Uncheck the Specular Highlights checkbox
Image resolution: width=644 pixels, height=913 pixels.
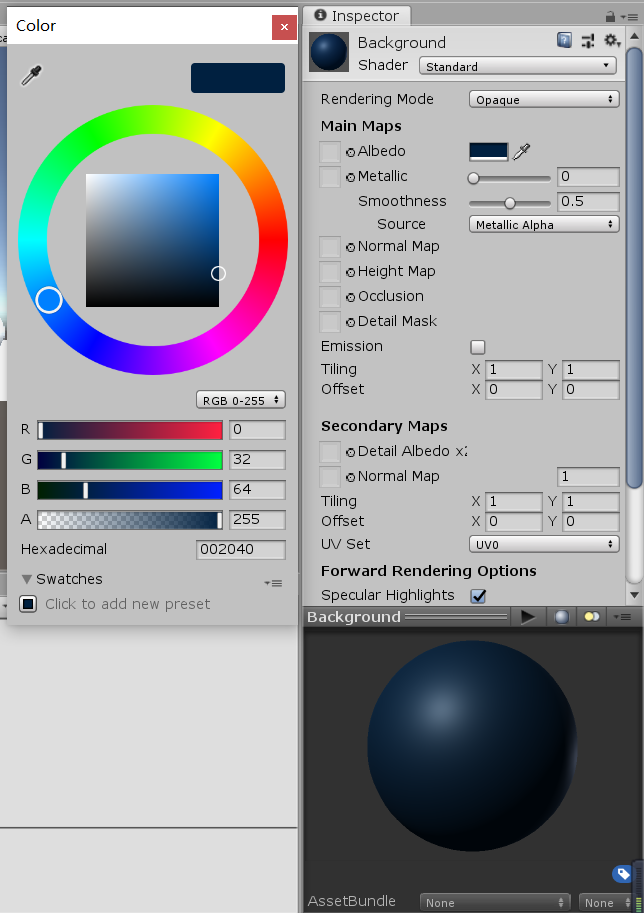pos(478,596)
